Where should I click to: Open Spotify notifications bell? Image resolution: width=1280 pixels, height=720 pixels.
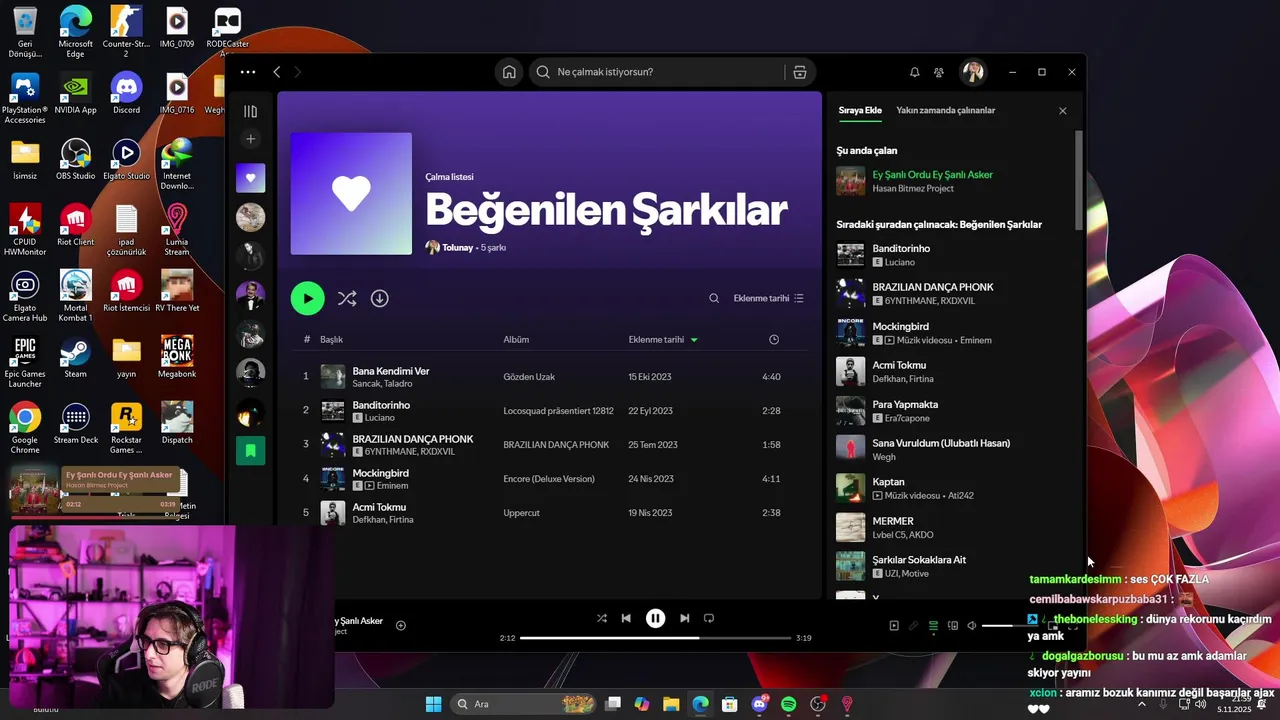(914, 72)
